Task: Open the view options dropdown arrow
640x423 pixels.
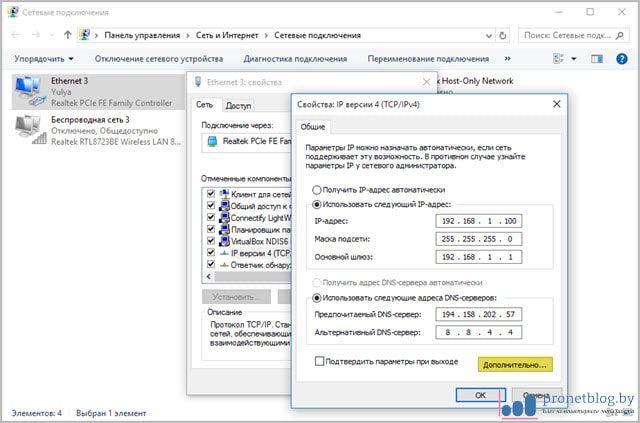Action: (x=573, y=59)
